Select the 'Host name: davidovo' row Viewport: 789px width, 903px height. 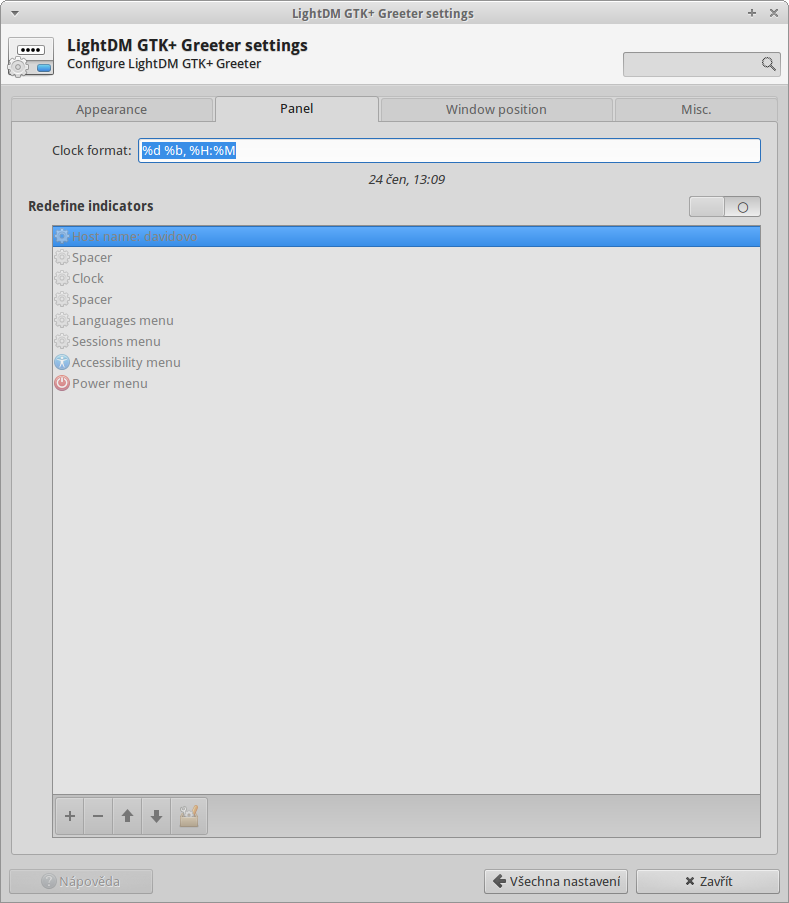click(406, 237)
